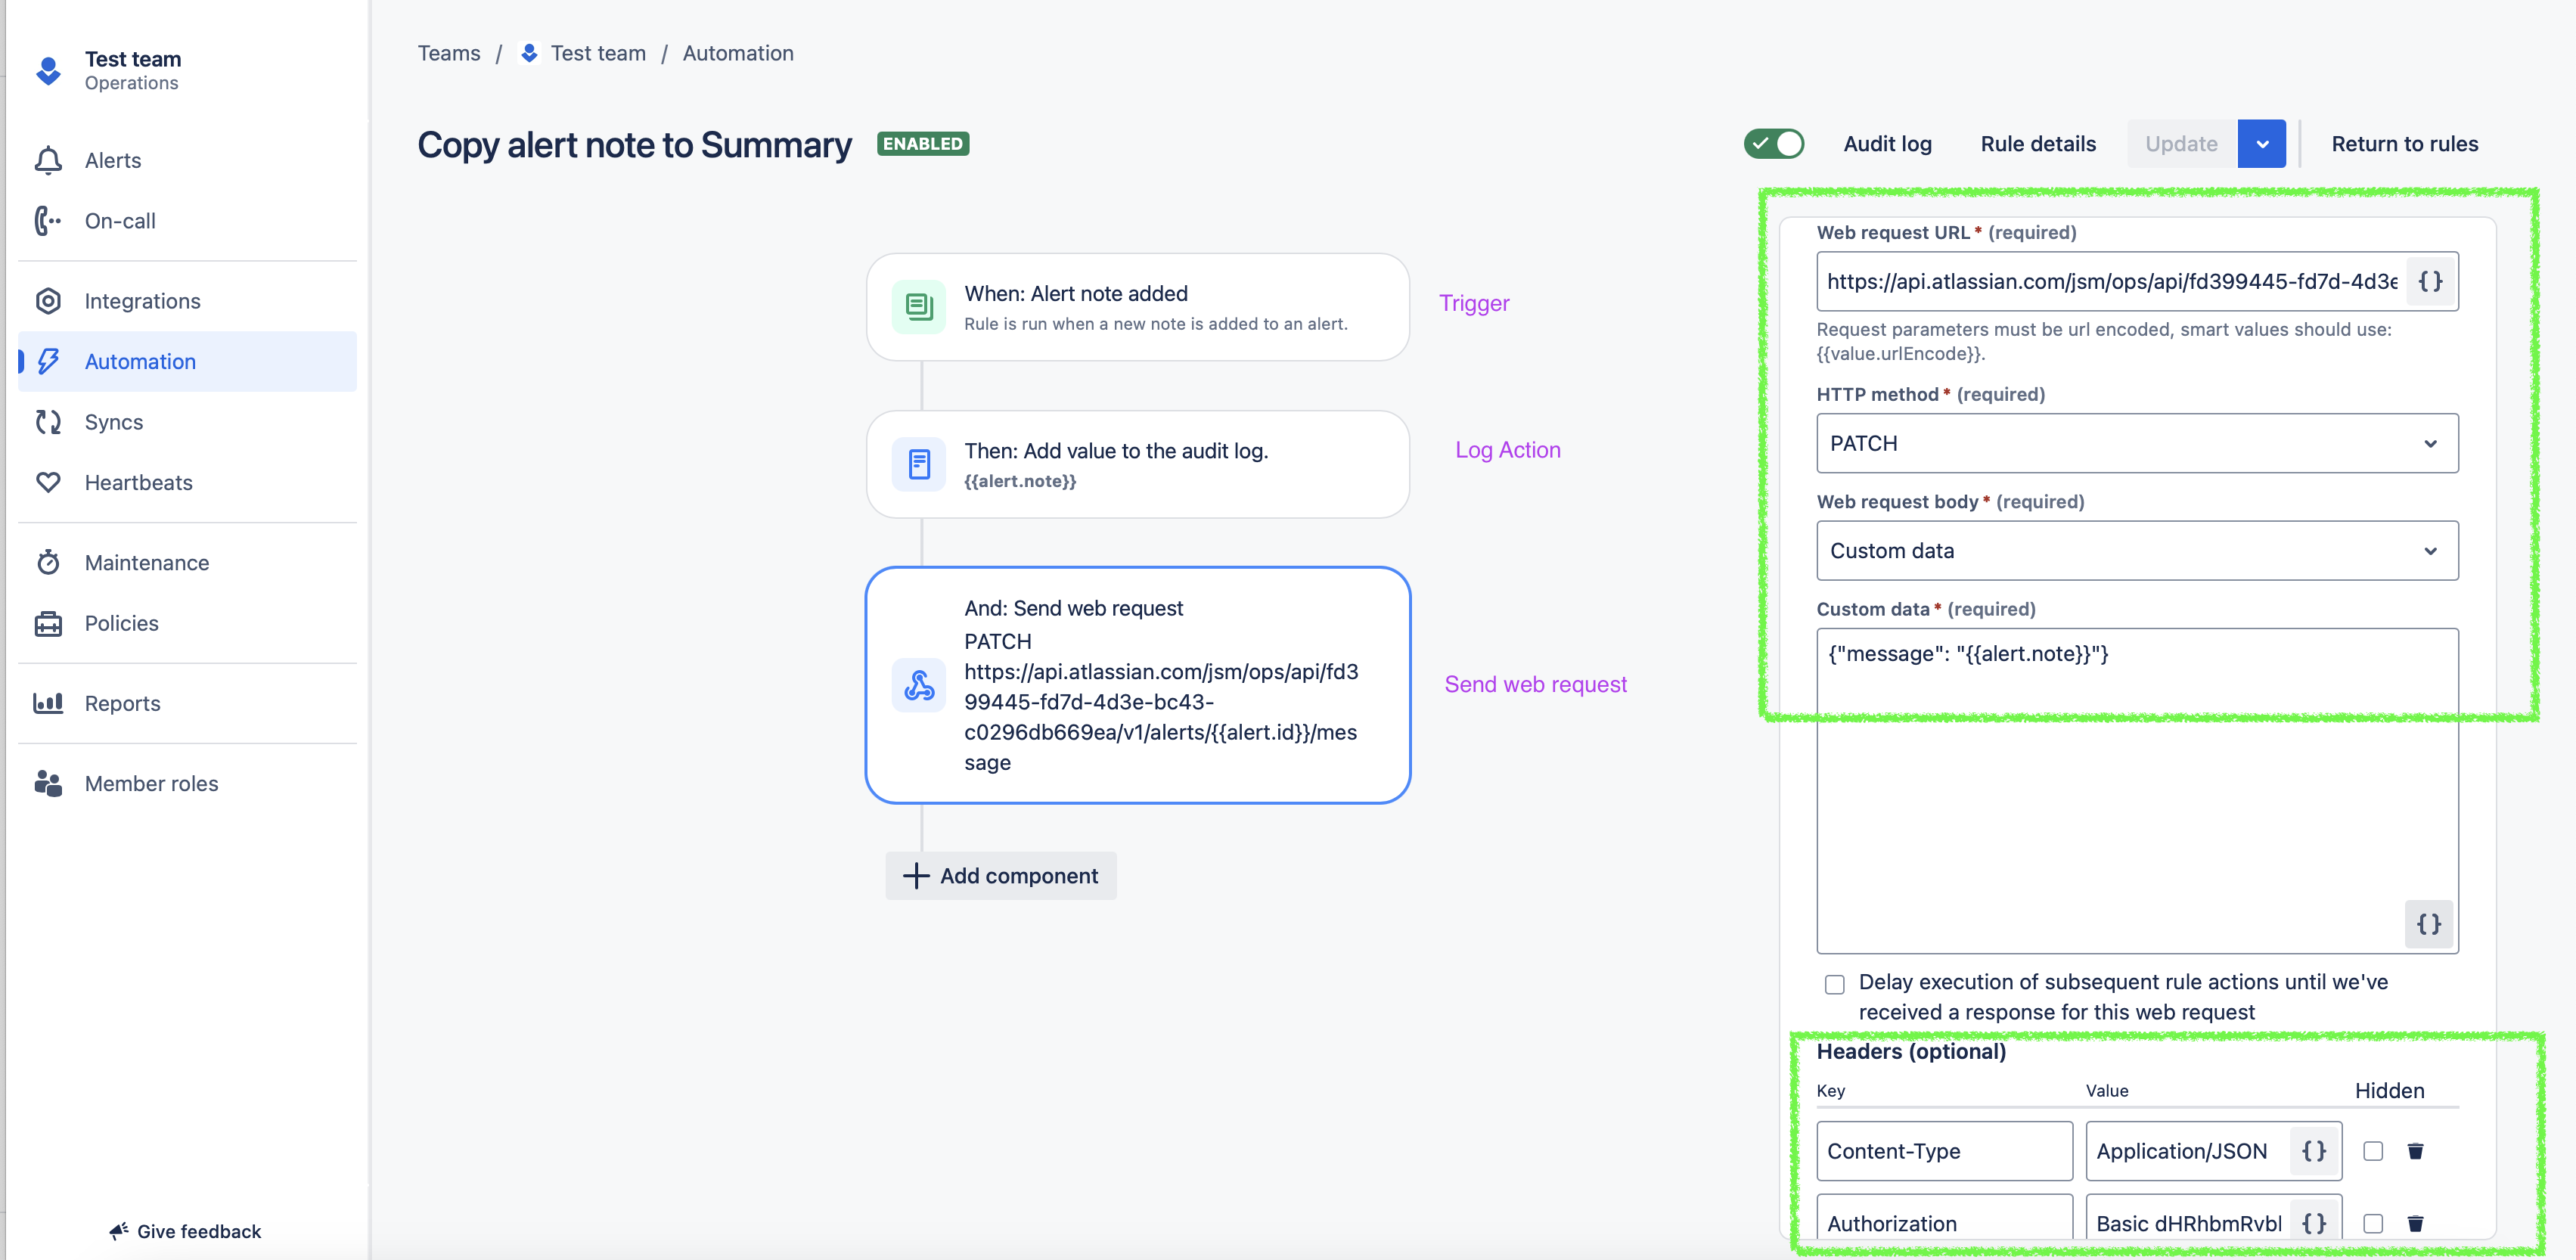
Task: Select Syncs in the sidebar
Action: [187, 422]
